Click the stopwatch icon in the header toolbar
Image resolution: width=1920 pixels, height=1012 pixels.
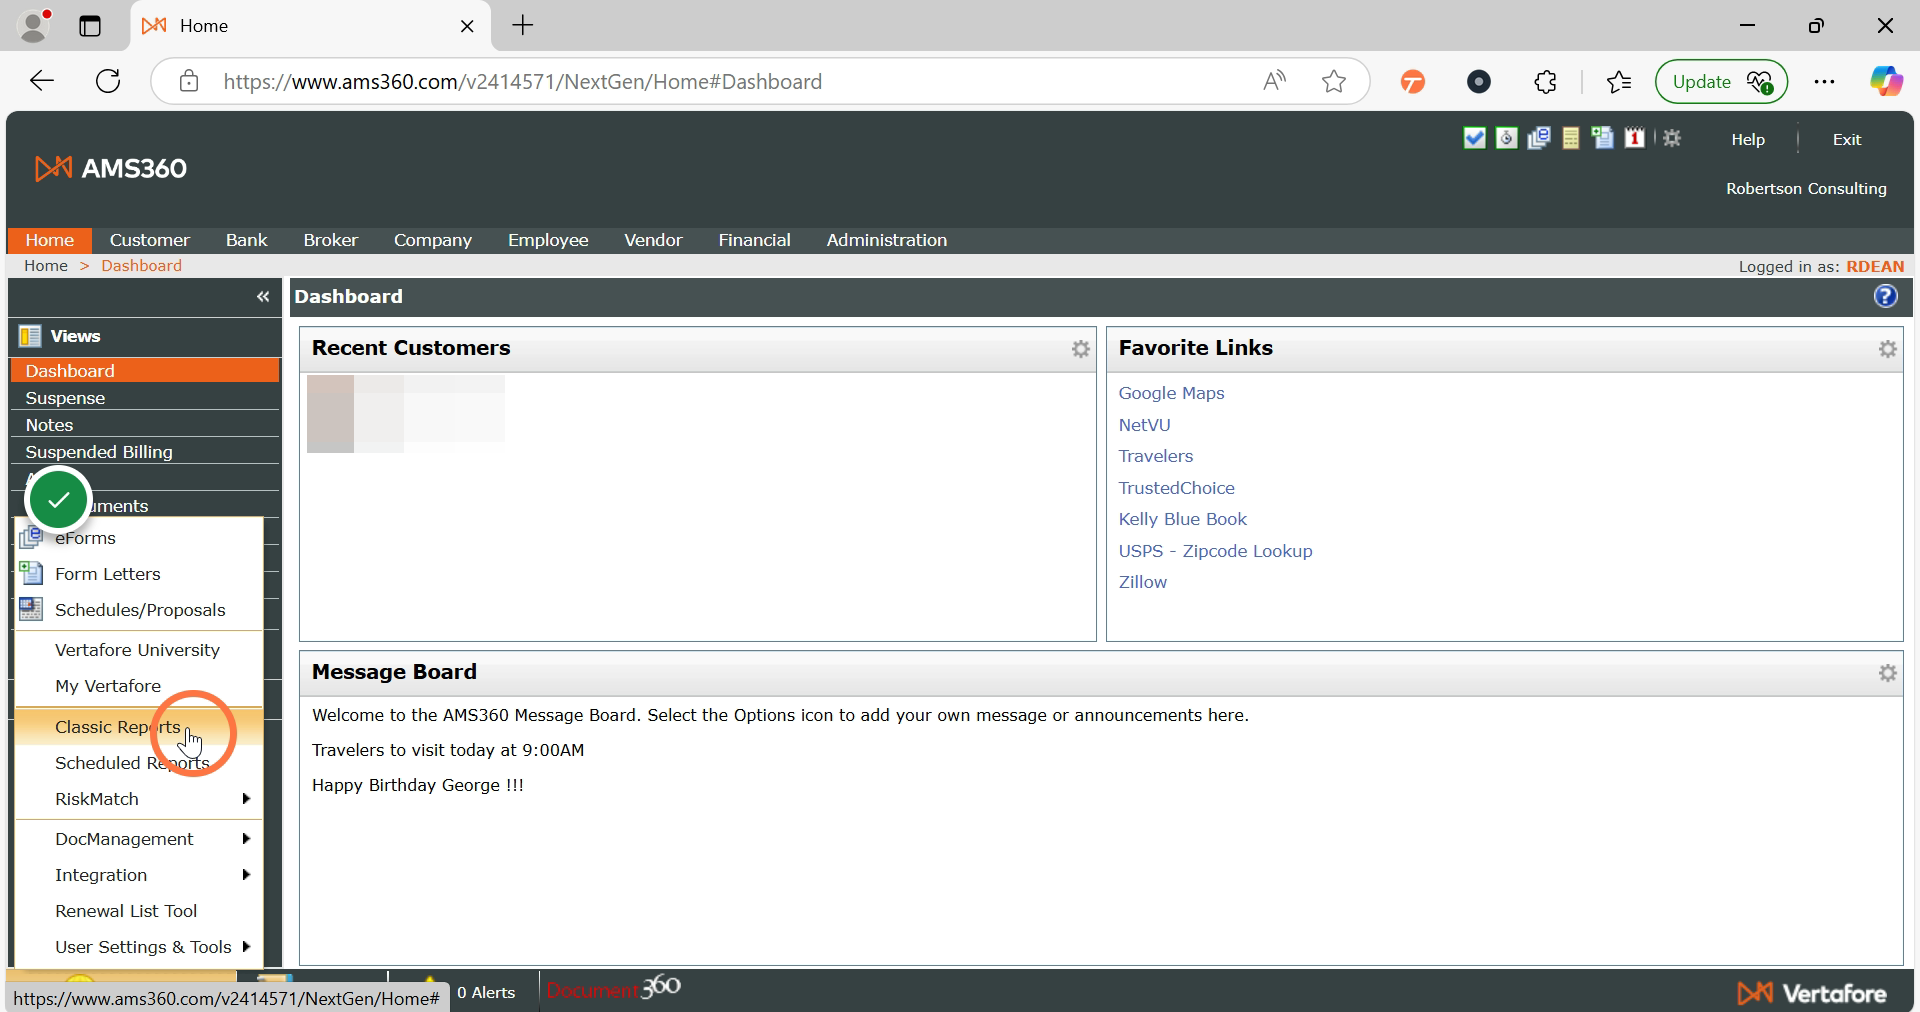(1506, 138)
